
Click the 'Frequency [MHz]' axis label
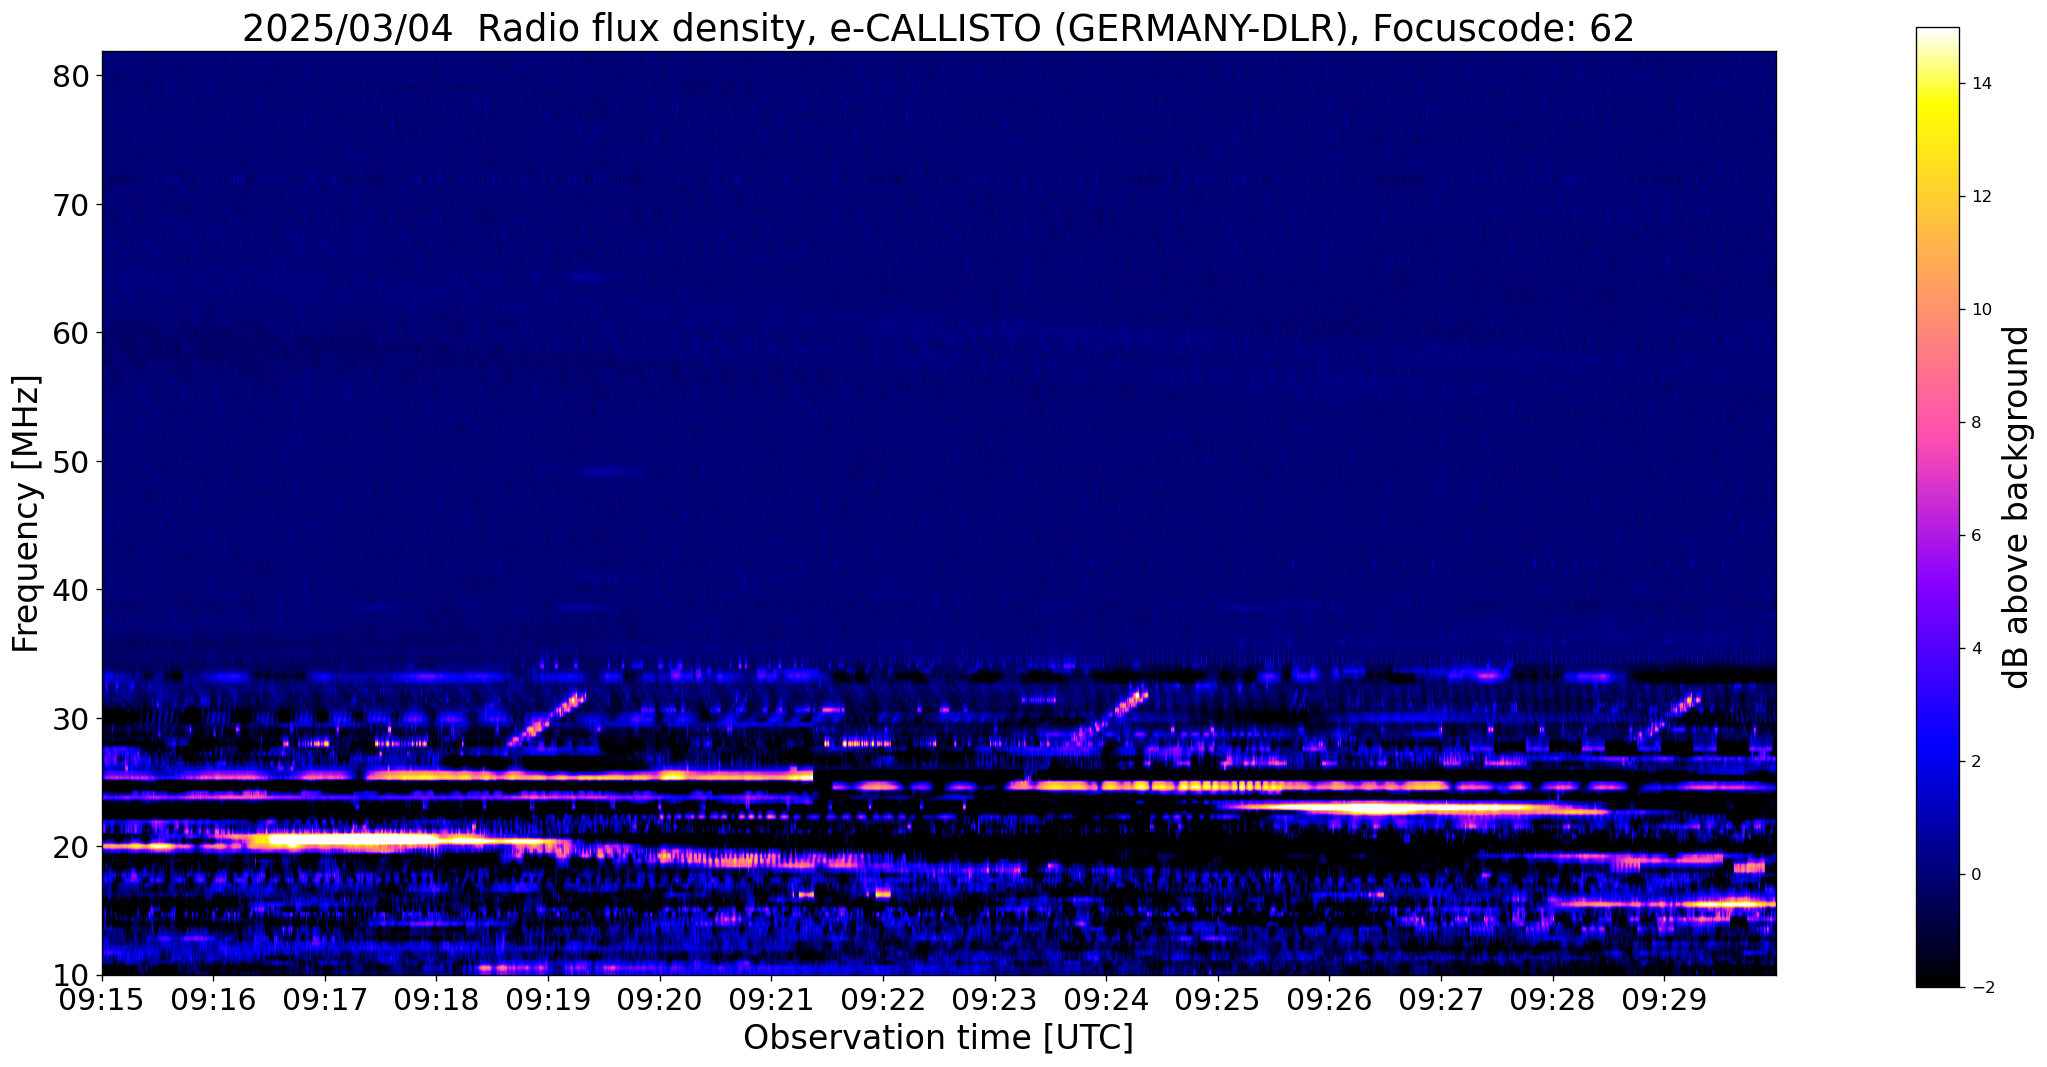click(x=26, y=513)
